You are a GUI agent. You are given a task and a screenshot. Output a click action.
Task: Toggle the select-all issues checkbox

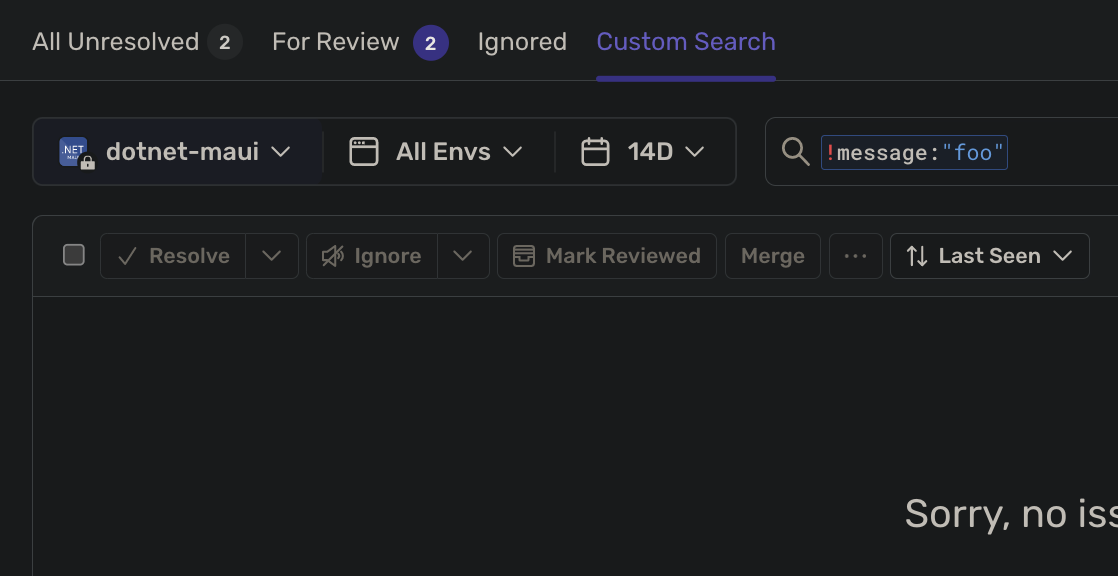(74, 255)
